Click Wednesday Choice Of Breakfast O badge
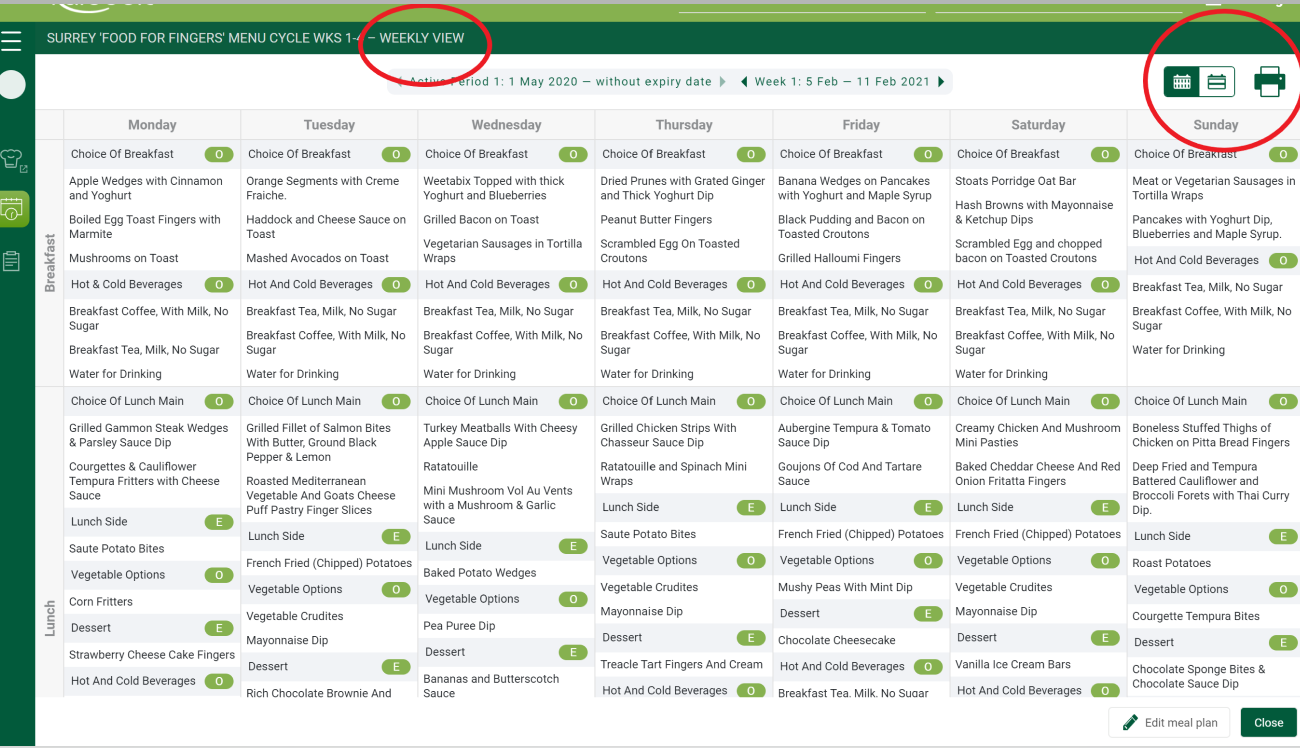 pyautogui.click(x=573, y=154)
